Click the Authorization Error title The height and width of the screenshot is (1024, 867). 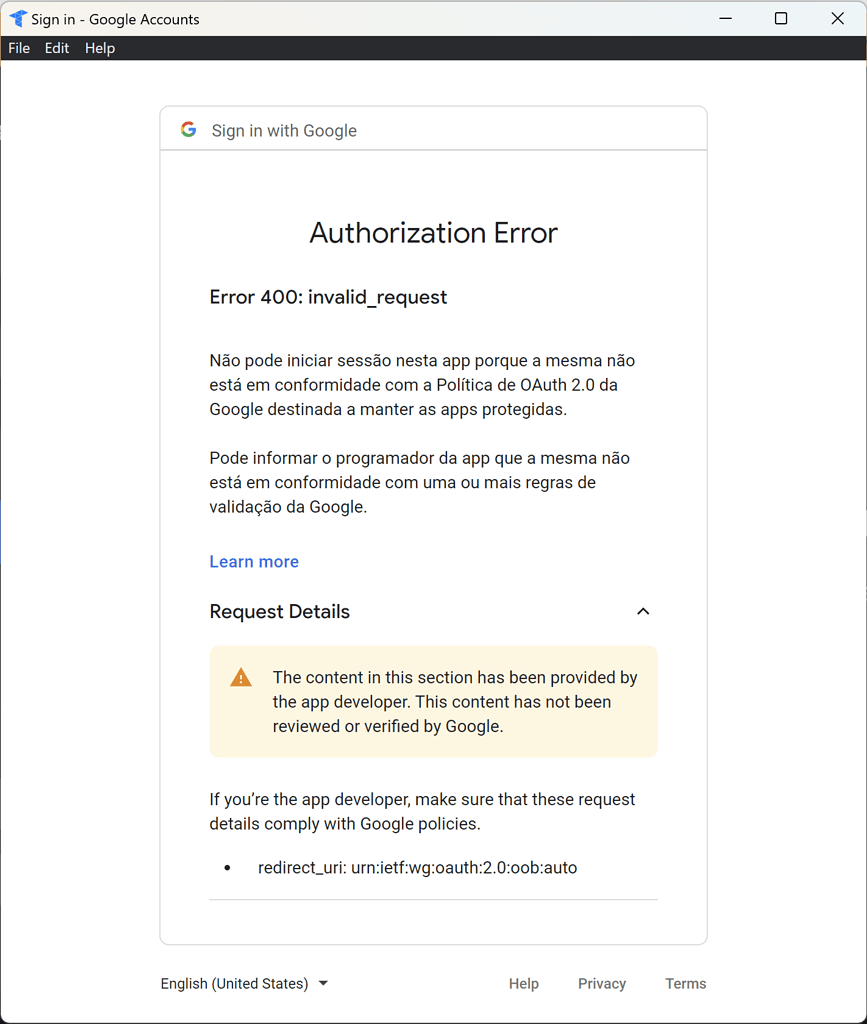coord(433,232)
